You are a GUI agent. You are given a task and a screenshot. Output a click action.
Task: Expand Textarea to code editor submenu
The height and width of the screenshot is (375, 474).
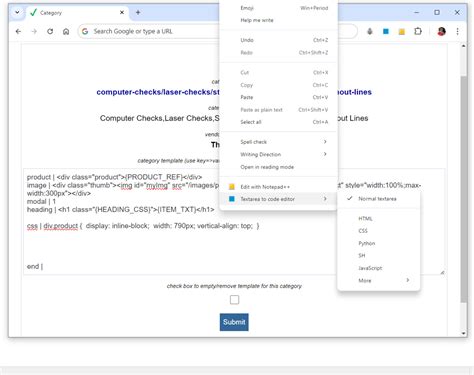coord(278,199)
